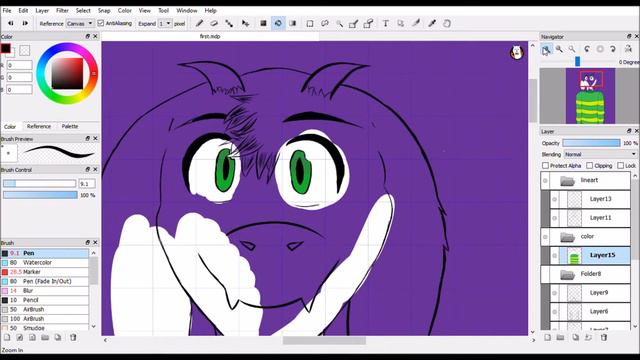Viewport: 640px width, 360px height.
Task: Collapse the color folder
Action: [x=567, y=237]
